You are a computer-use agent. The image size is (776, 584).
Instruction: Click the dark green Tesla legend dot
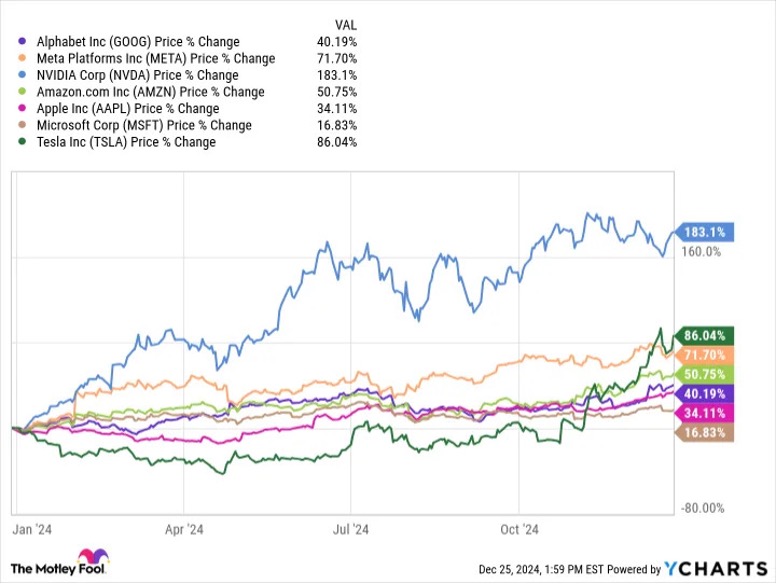pos(22,142)
